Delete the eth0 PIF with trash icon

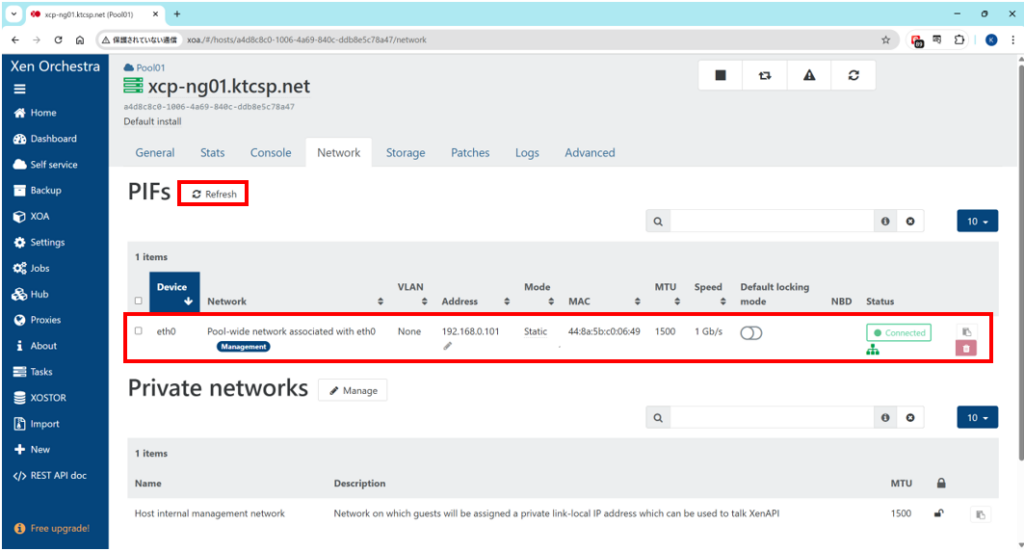pos(966,348)
